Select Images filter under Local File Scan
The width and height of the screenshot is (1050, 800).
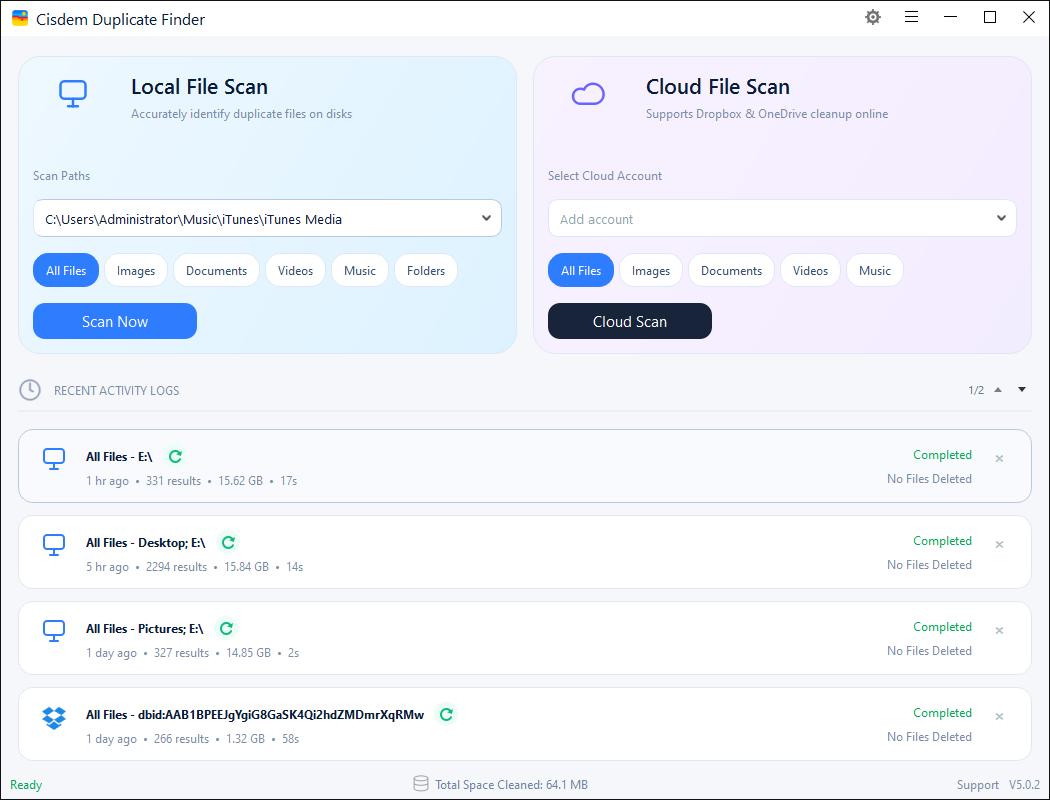(x=136, y=270)
